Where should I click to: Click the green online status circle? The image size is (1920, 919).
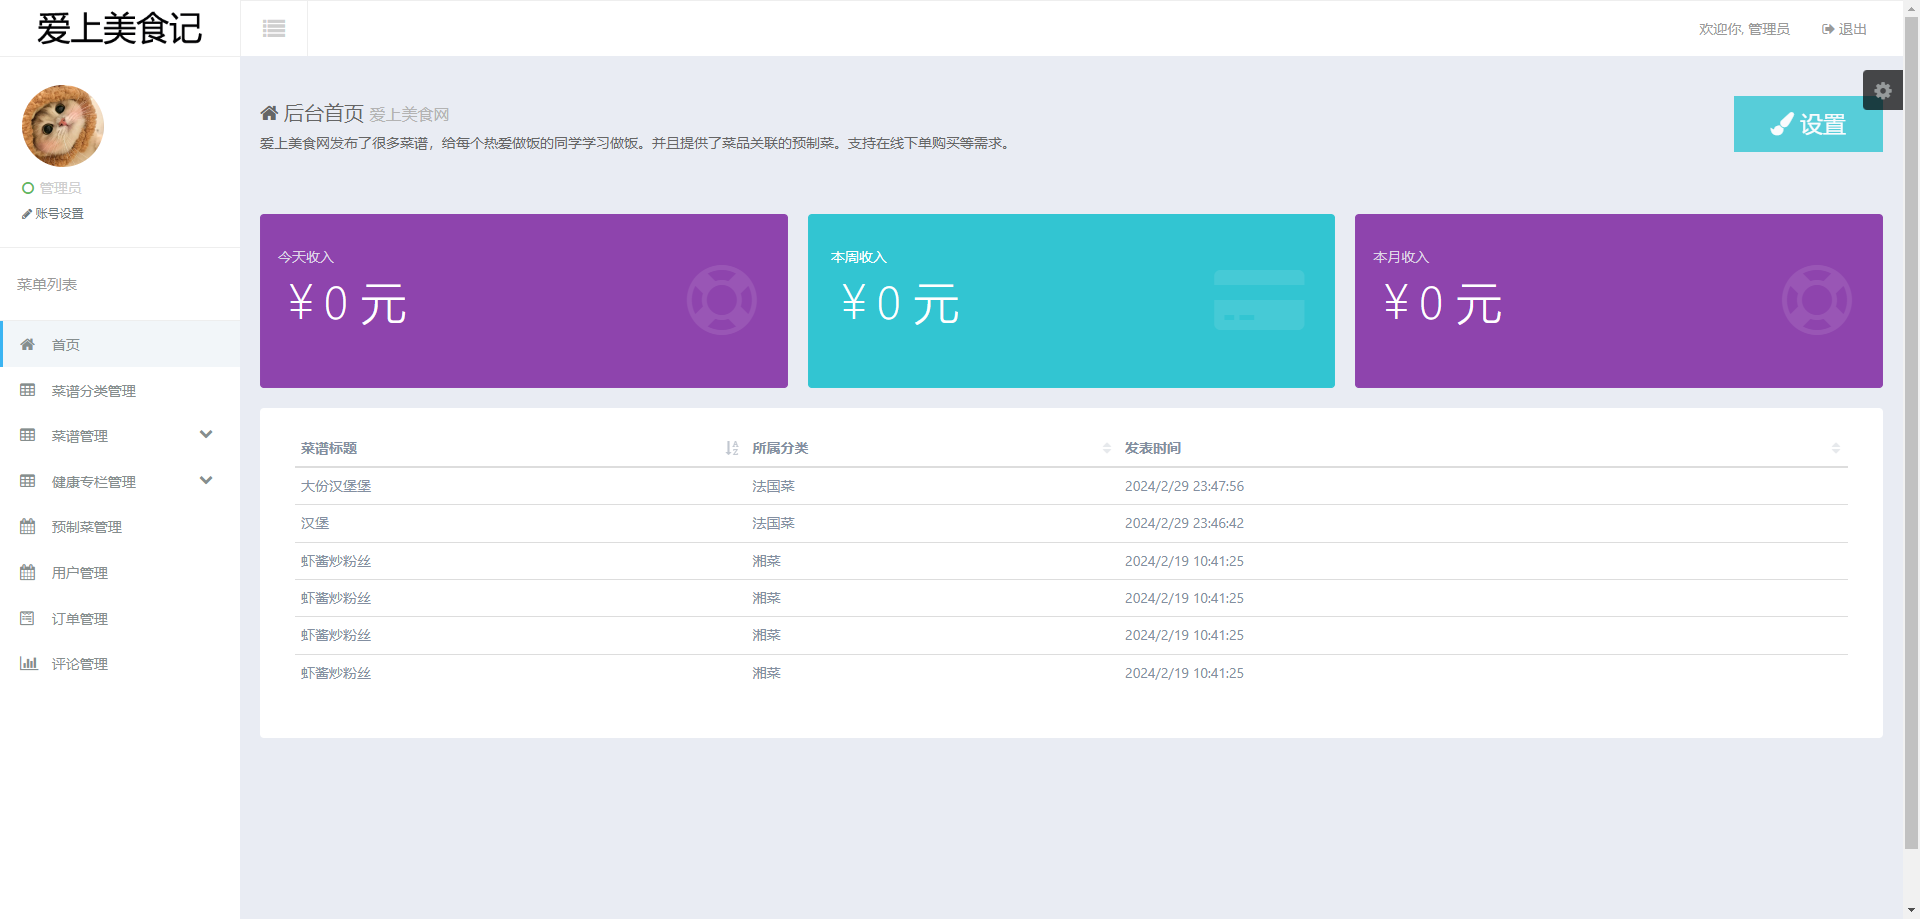tap(28, 188)
